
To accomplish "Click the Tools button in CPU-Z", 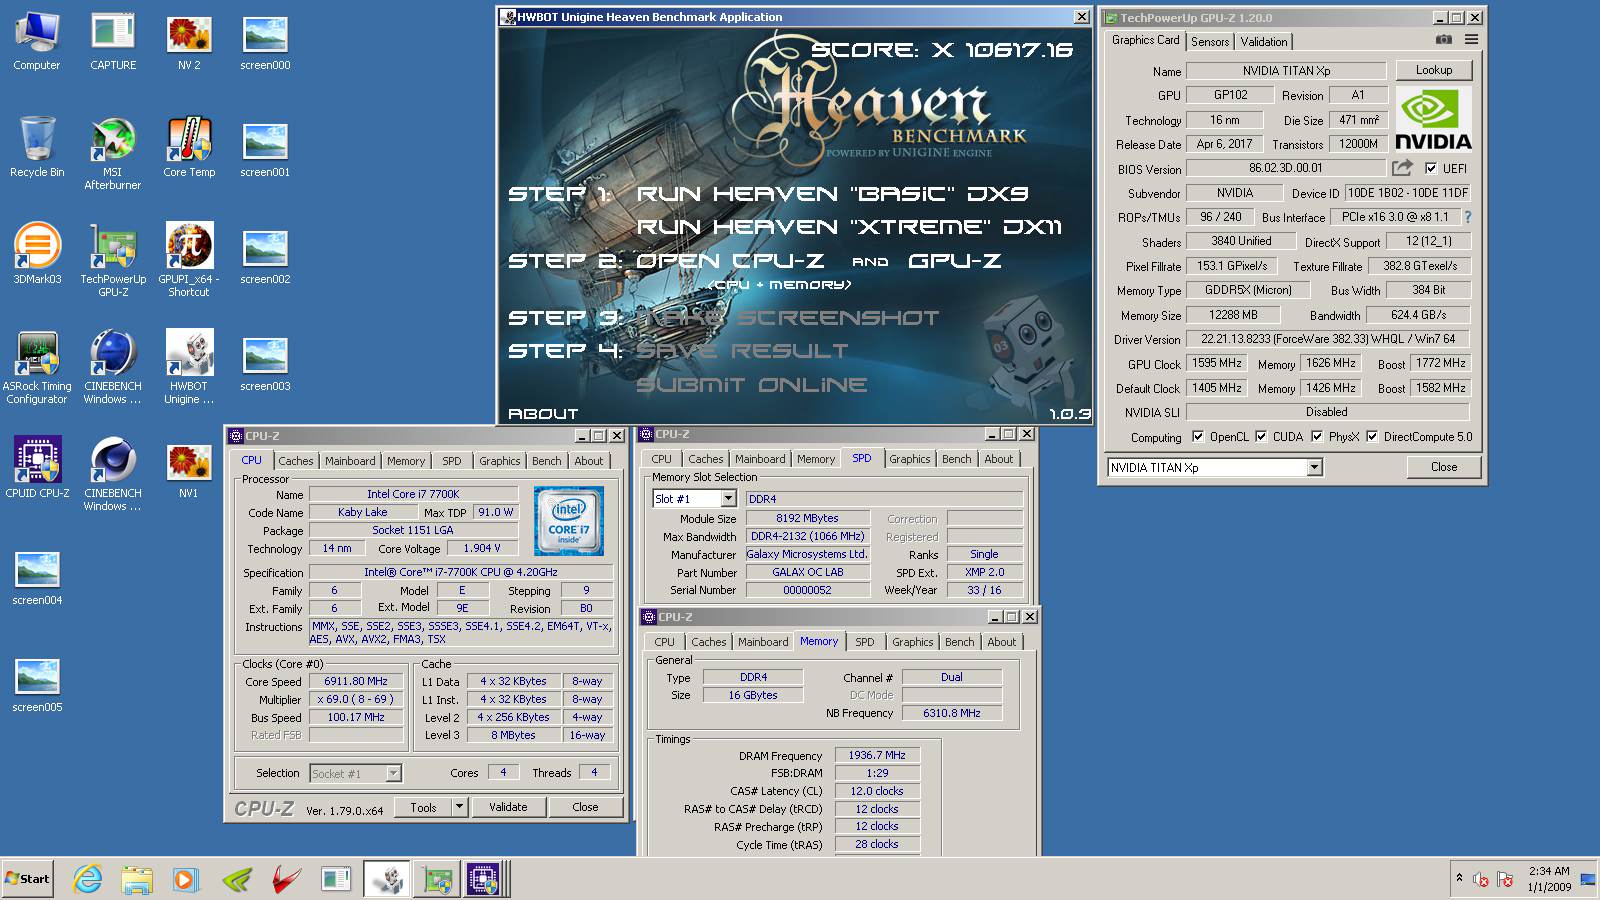I will tap(423, 807).
